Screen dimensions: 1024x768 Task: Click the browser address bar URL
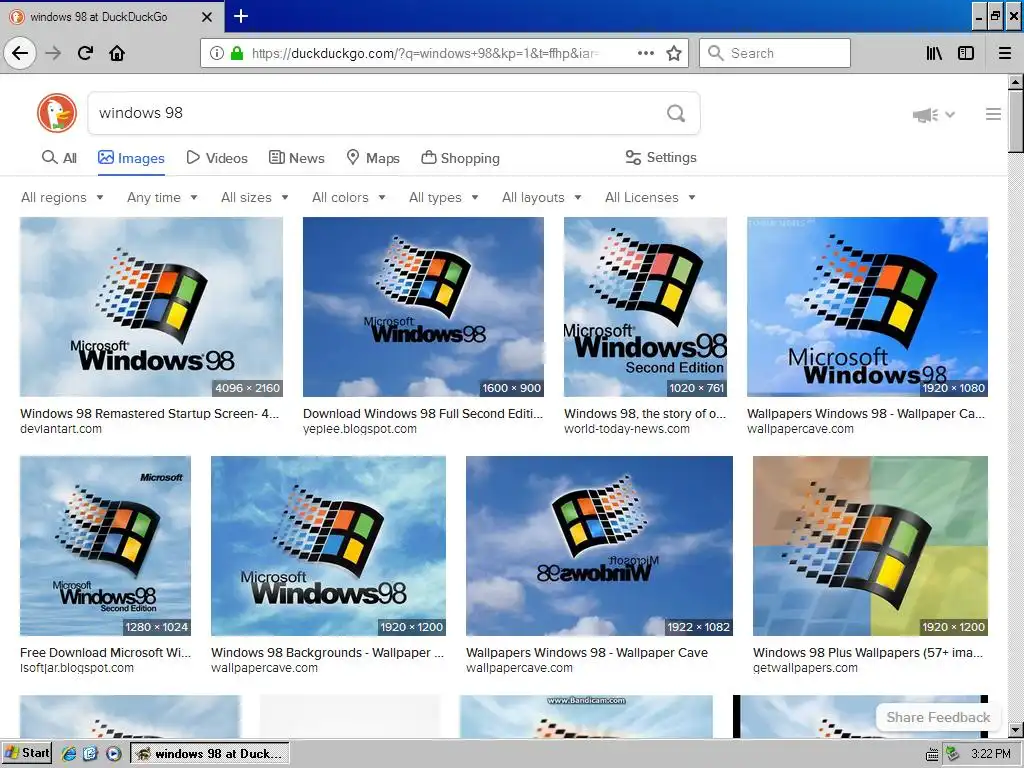[x=424, y=53]
